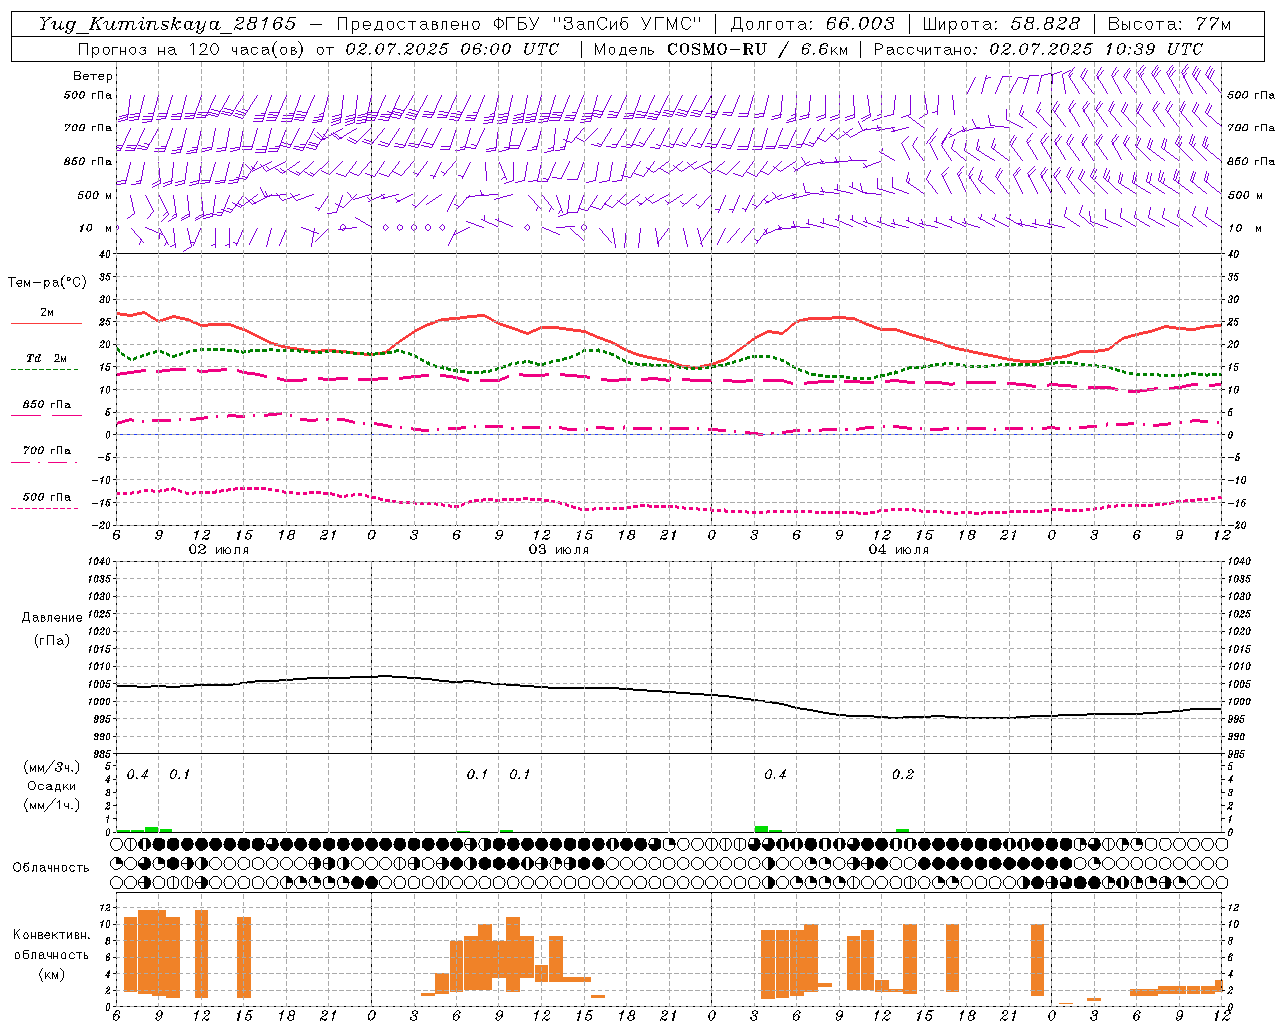Click the (мм/1ч.) precipitation unit label
The image size is (1280, 1024).
click(x=52, y=805)
